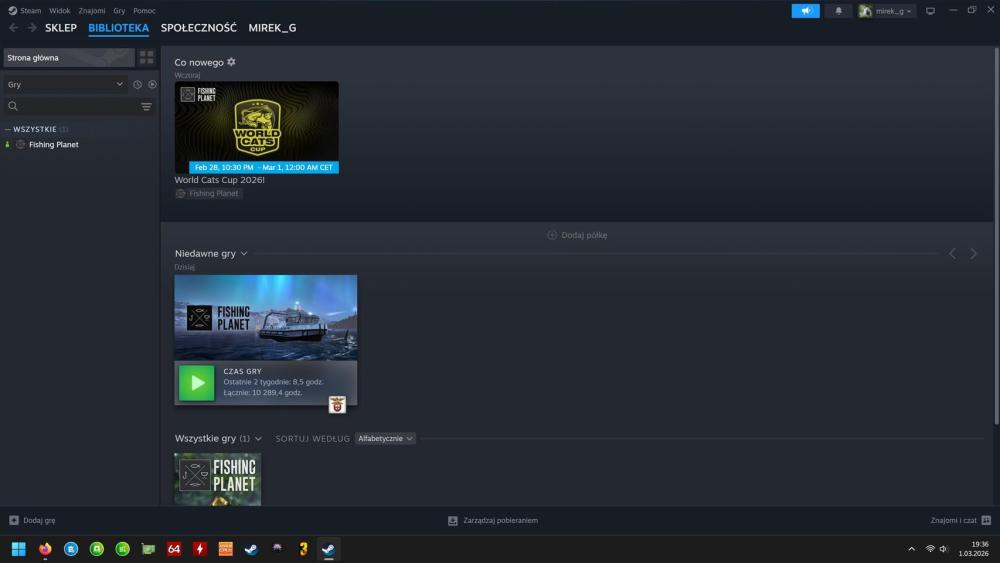Sort sidebar by recent activity (clock icon)
Viewport: 1000px width, 563px height.
coord(137,84)
